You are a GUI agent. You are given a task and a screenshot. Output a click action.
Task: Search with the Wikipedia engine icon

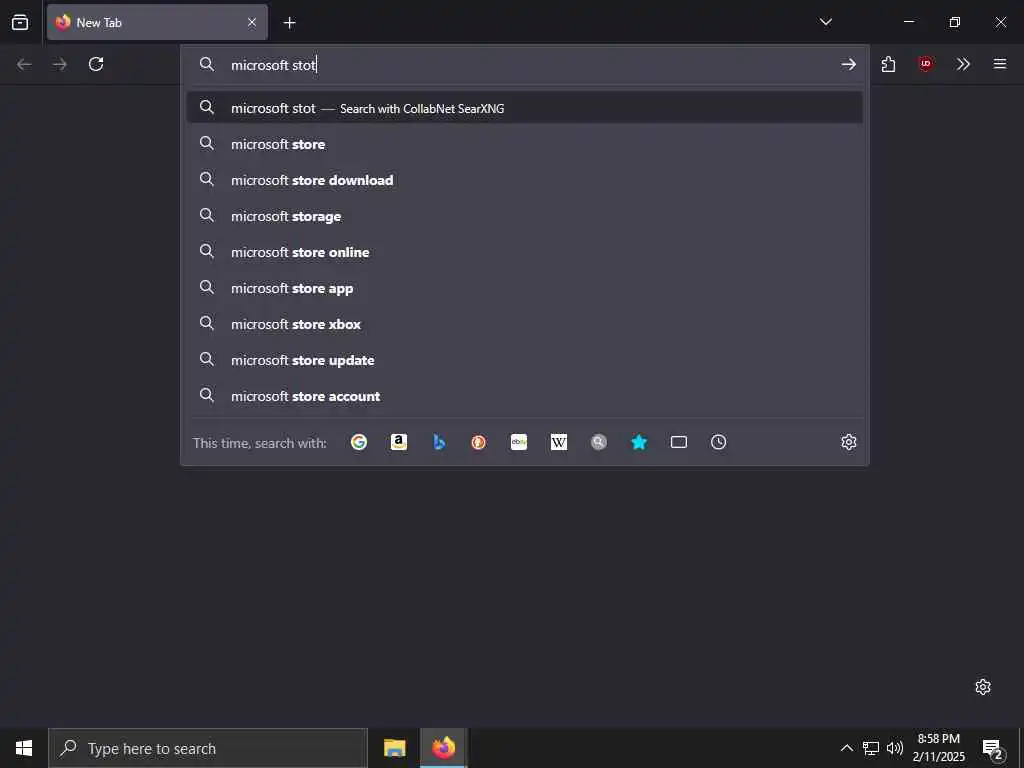(x=559, y=442)
